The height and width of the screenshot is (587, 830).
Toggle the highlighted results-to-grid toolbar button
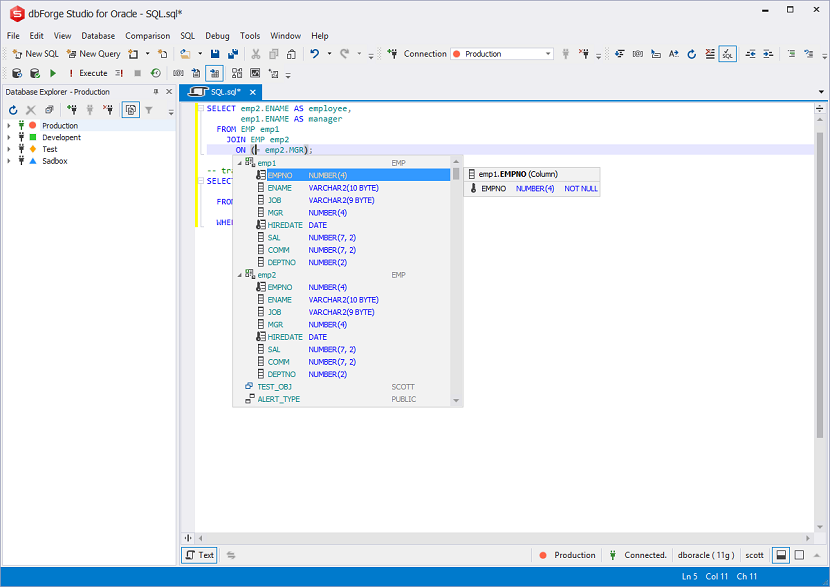[x=214, y=73]
